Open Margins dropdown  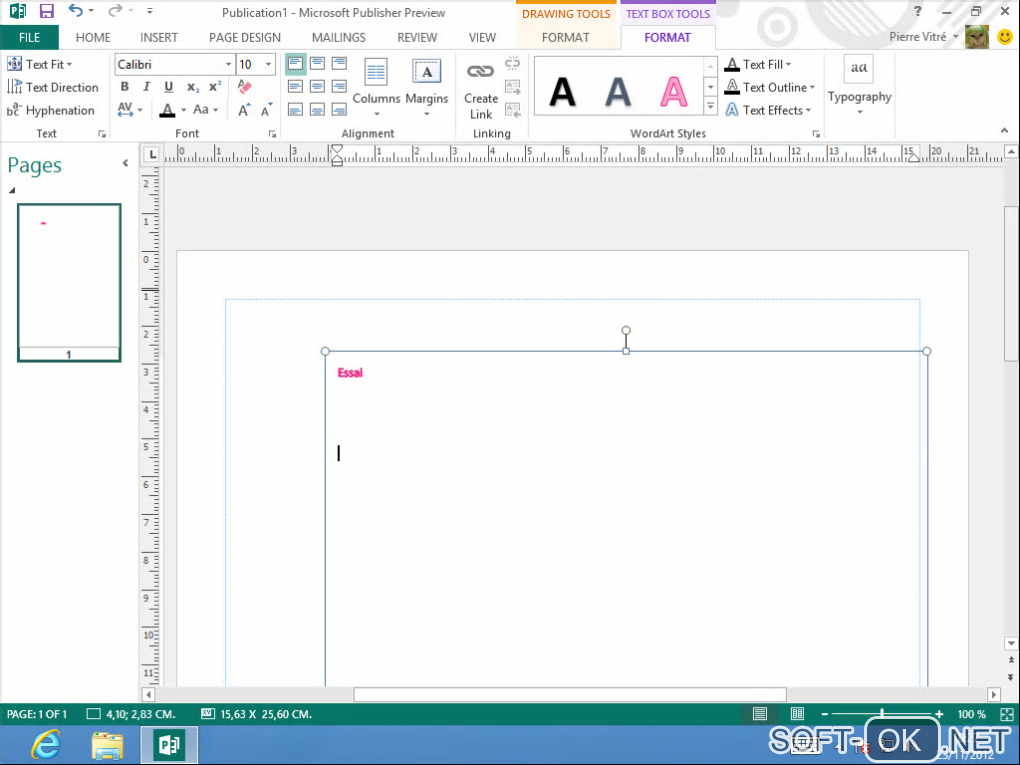(x=427, y=88)
